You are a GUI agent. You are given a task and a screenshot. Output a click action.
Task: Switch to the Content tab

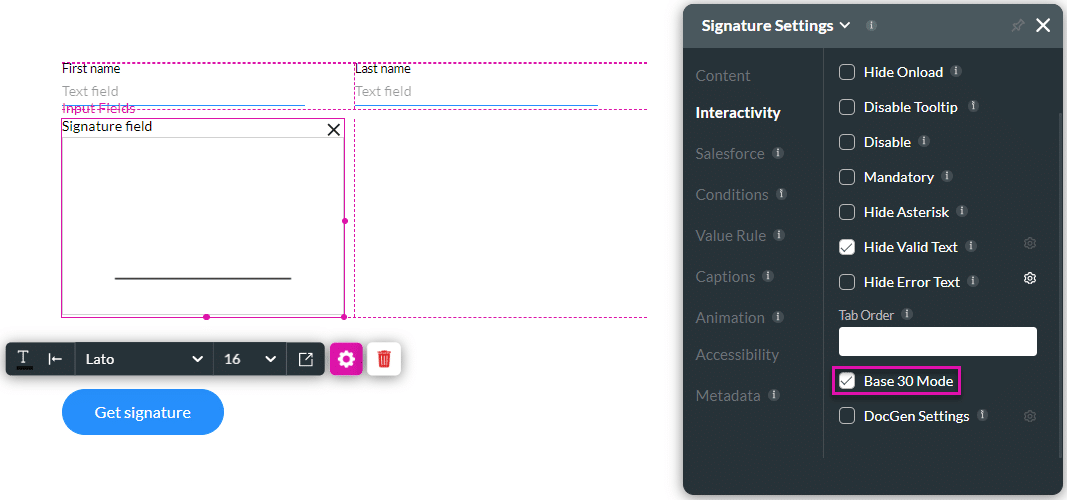point(723,76)
